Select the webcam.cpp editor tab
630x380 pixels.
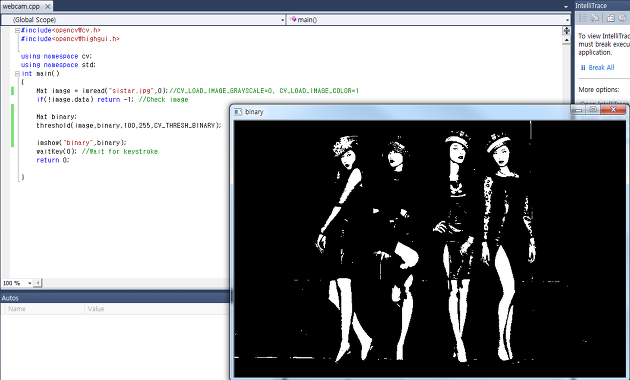21,6
